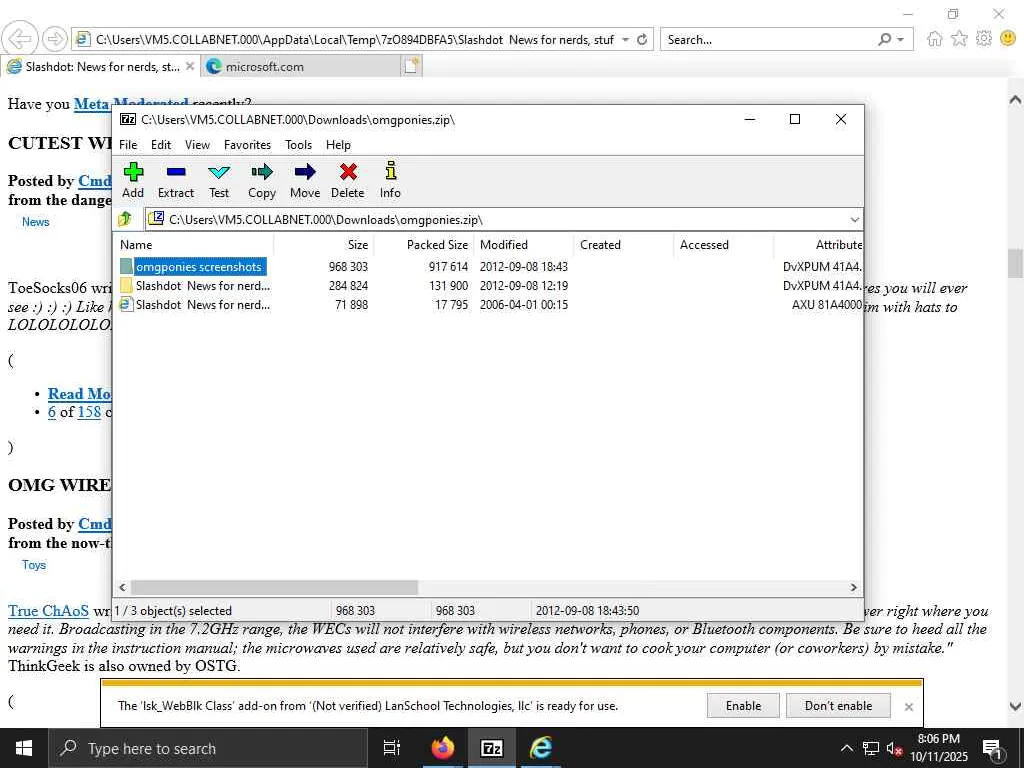The height and width of the screenshot is (768, 1024).
Task: Click Internet Explorer taskbar icon
Action: pyautogui.click(x=540, y=748)
